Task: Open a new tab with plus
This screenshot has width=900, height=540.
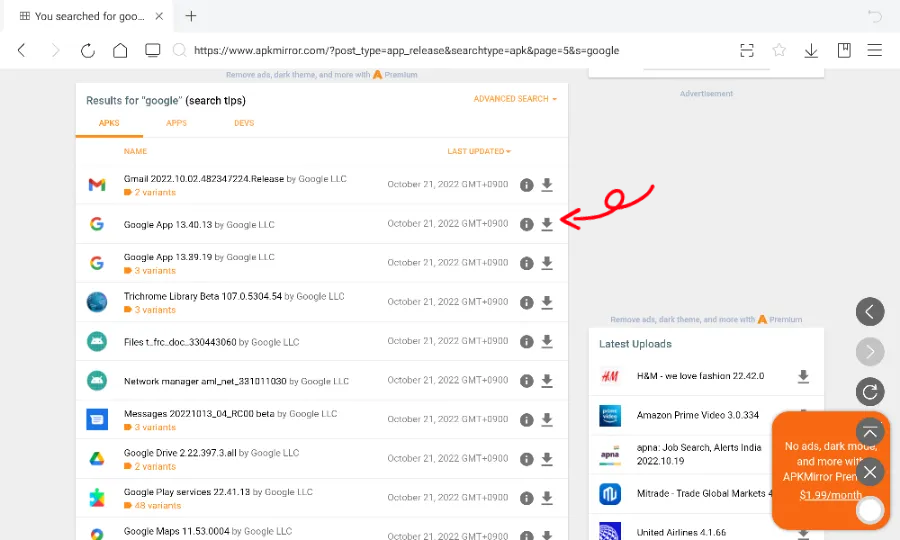Action: click(x=191, y=16)
